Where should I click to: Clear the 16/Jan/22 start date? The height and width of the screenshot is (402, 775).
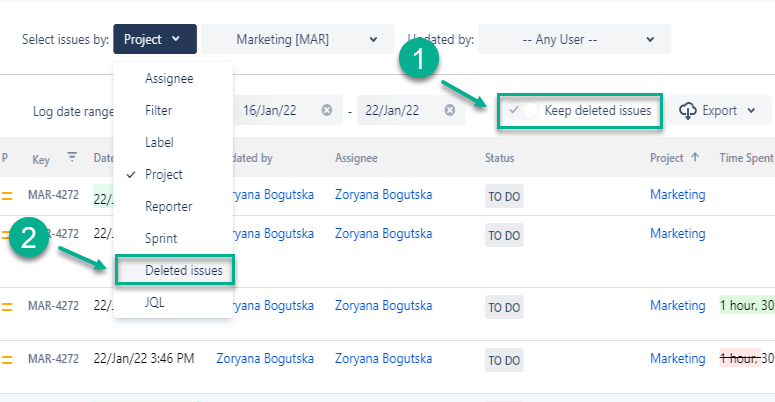click(326, 110)
